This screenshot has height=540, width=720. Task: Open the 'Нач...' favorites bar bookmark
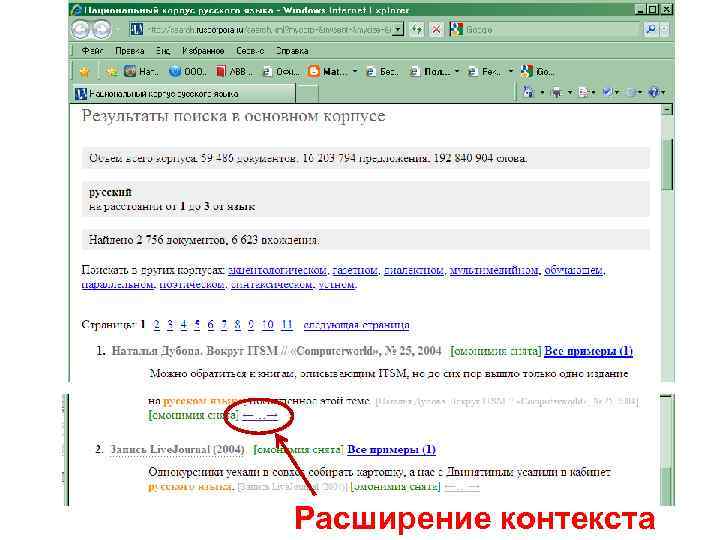(141, 72)
